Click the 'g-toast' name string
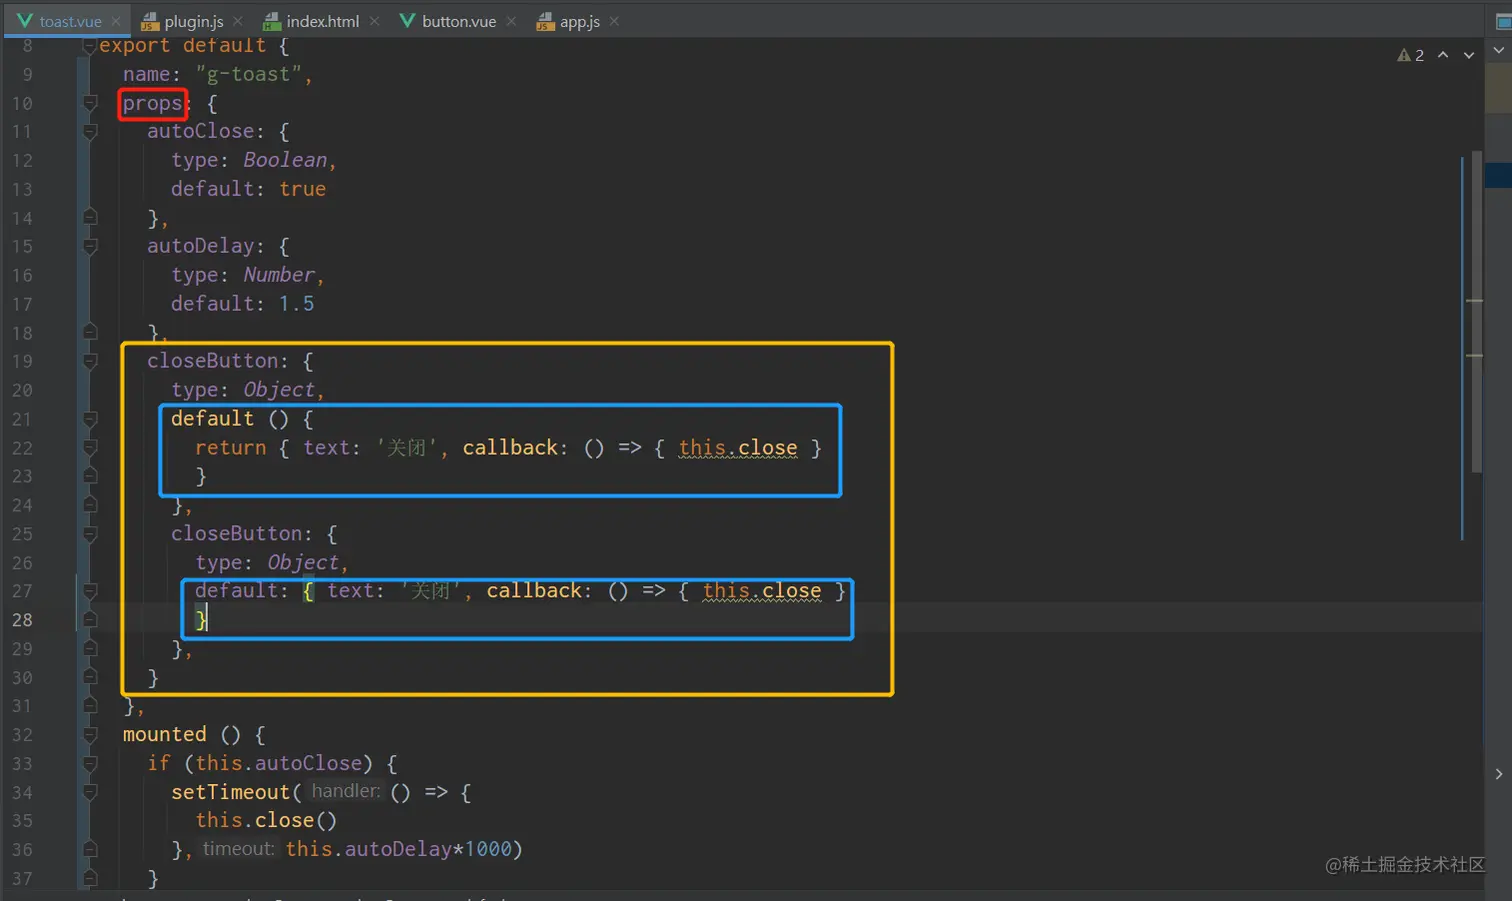 249,74
